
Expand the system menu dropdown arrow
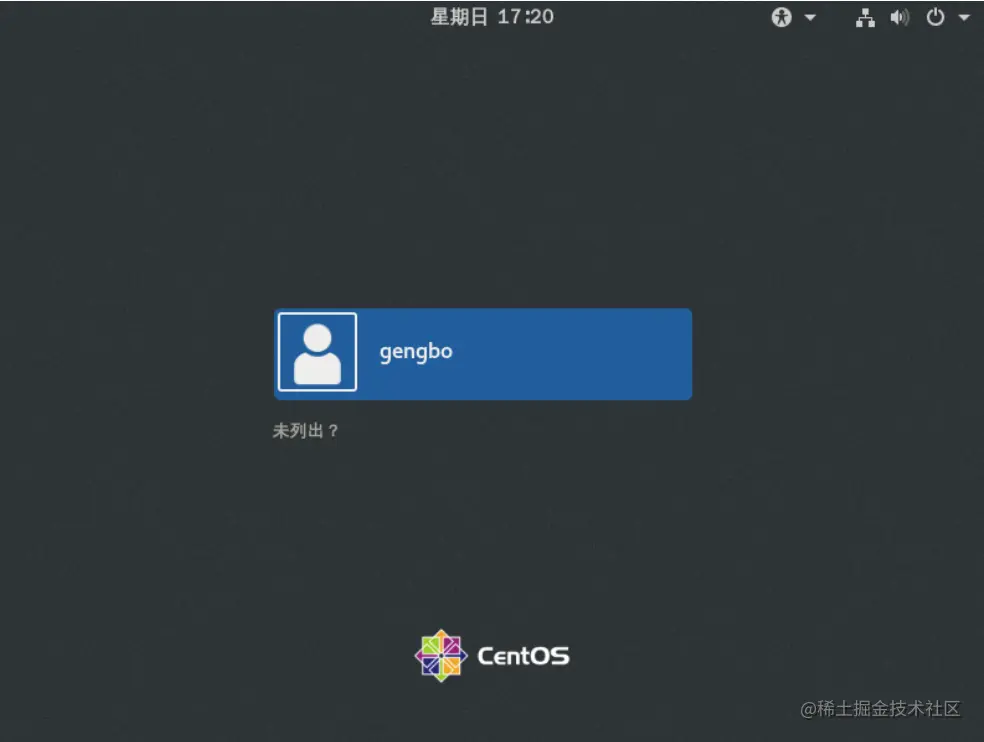click(x=964, y=18)
